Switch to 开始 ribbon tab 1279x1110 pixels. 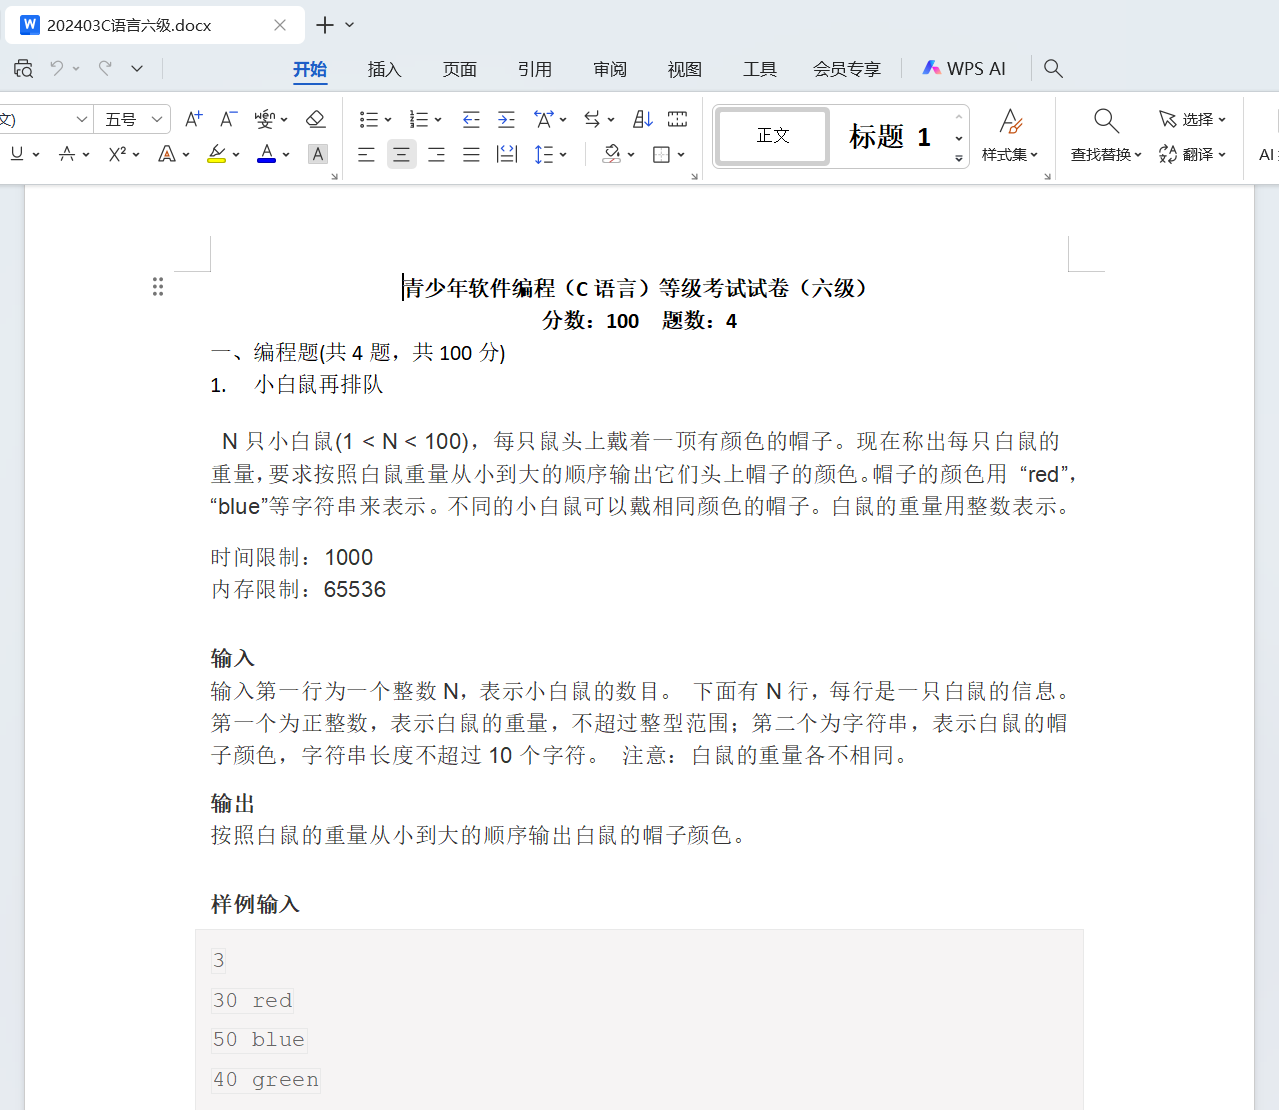click(310, 69)
